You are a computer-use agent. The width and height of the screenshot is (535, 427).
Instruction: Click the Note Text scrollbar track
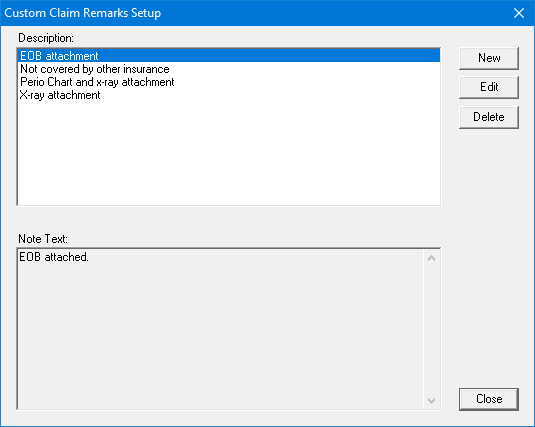coord(431,329)
